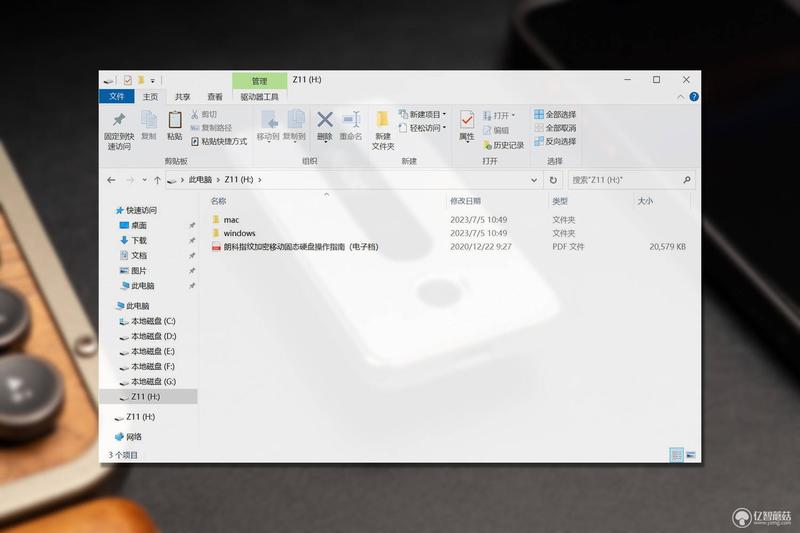Image resolution: width=800 pixels, height=533 pixels.
Task: Click the Copy (复制) ribbon icon
Action: tap(148, 120)
